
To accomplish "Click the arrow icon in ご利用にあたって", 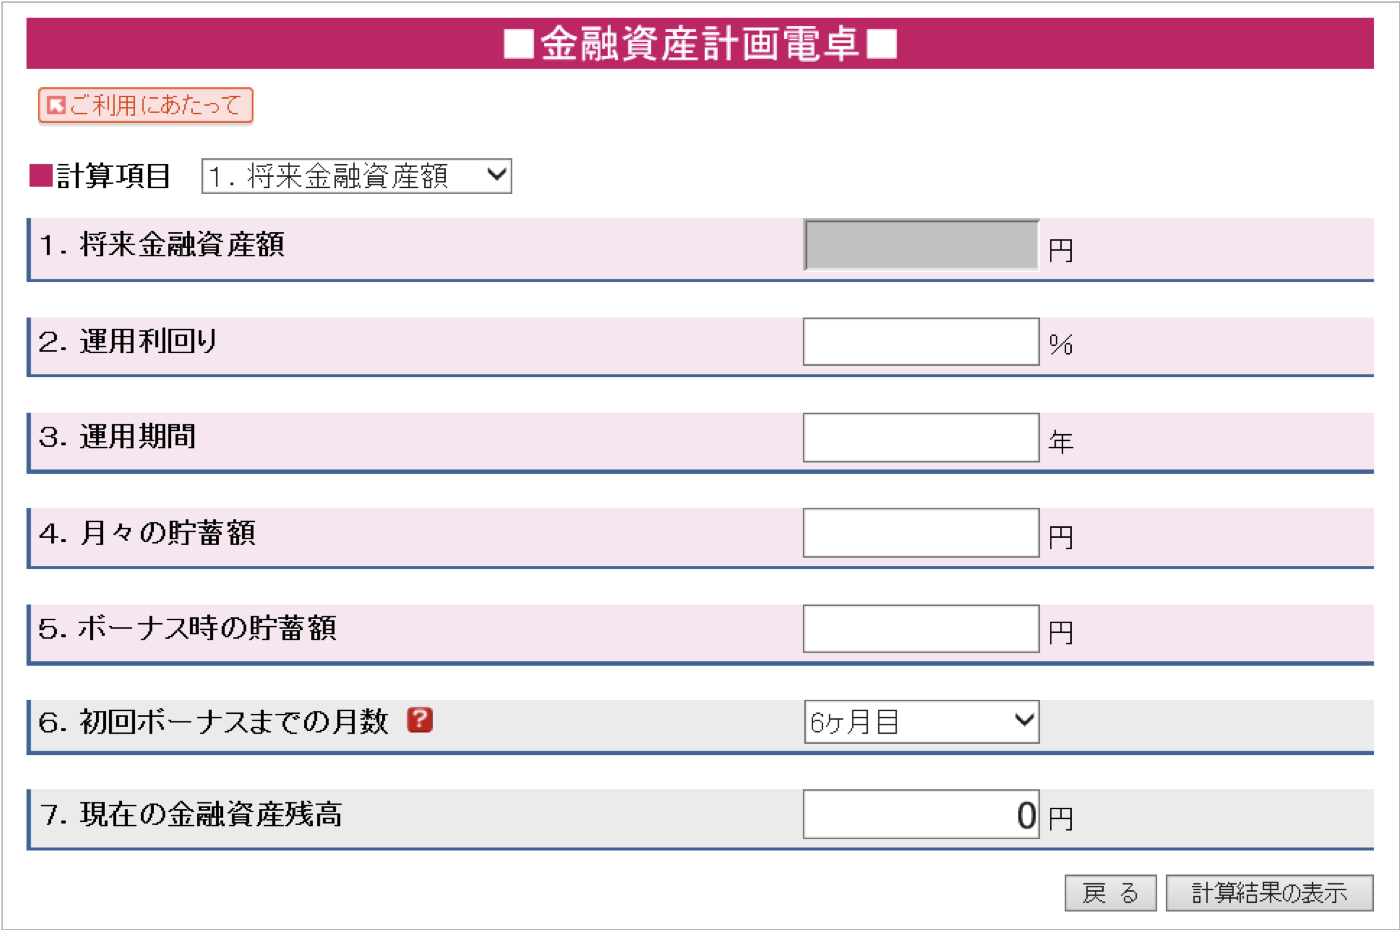I will coord(56,105).
